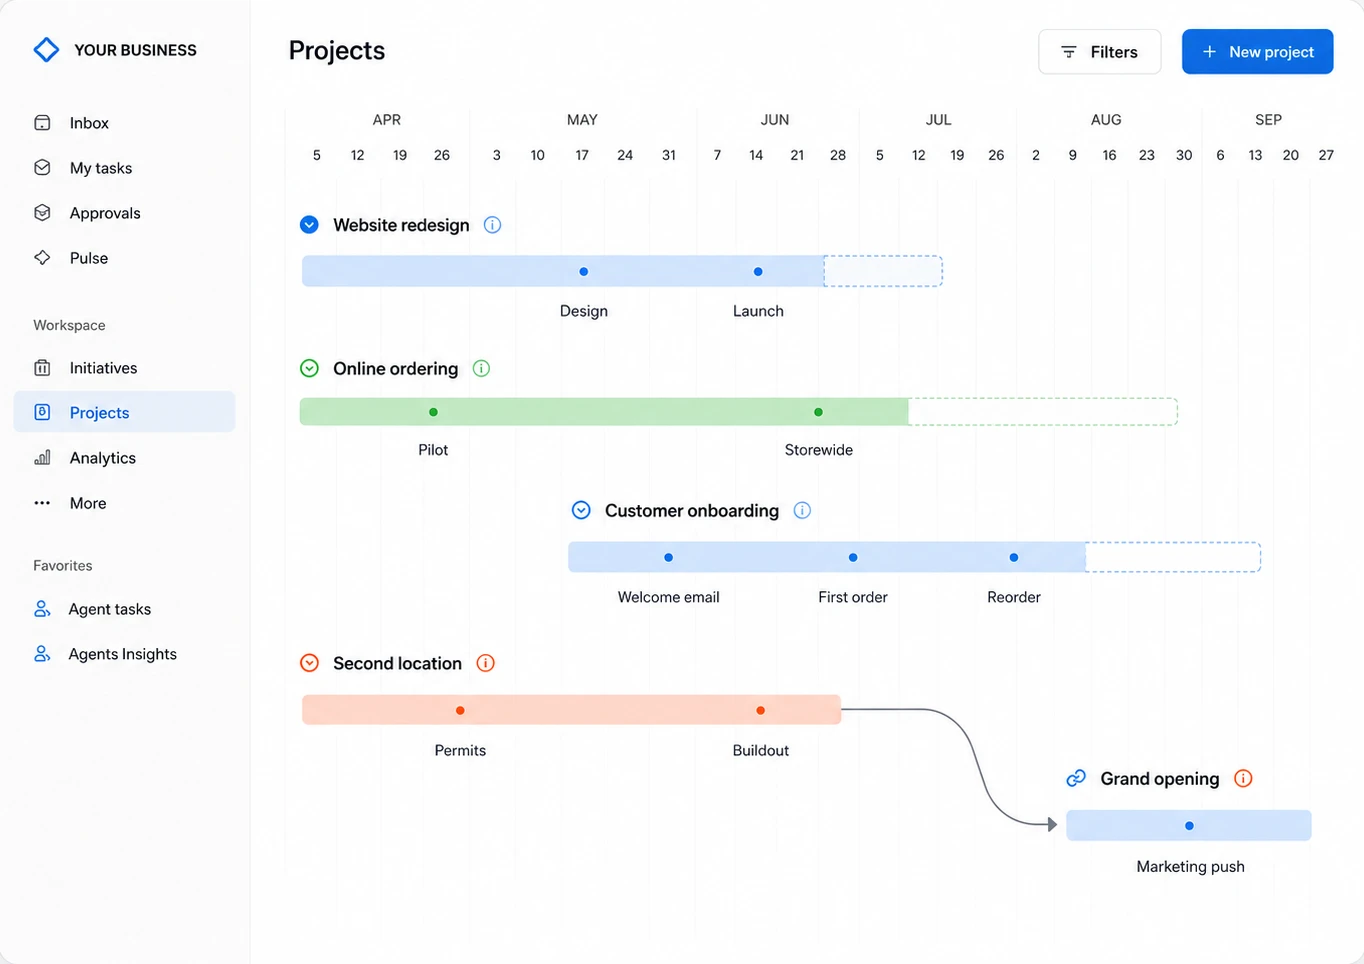Click the My tasks sidebar icon
This screenshot has height=964, width=1364.
pyautogui.click(x=42, y=168)
